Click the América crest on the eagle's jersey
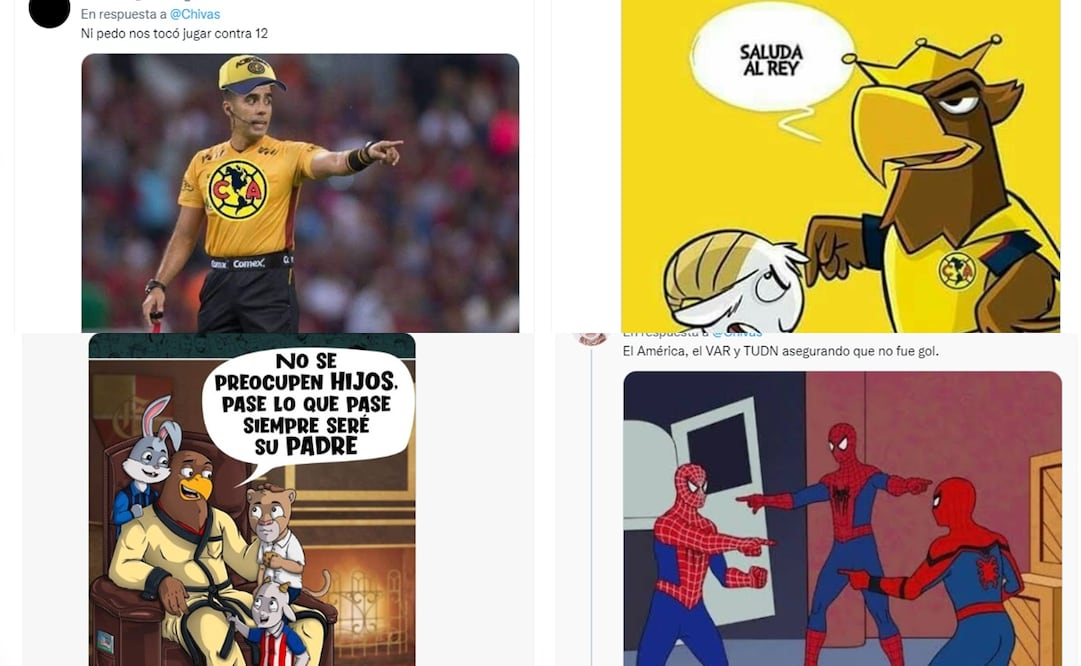 coord(958,271)
